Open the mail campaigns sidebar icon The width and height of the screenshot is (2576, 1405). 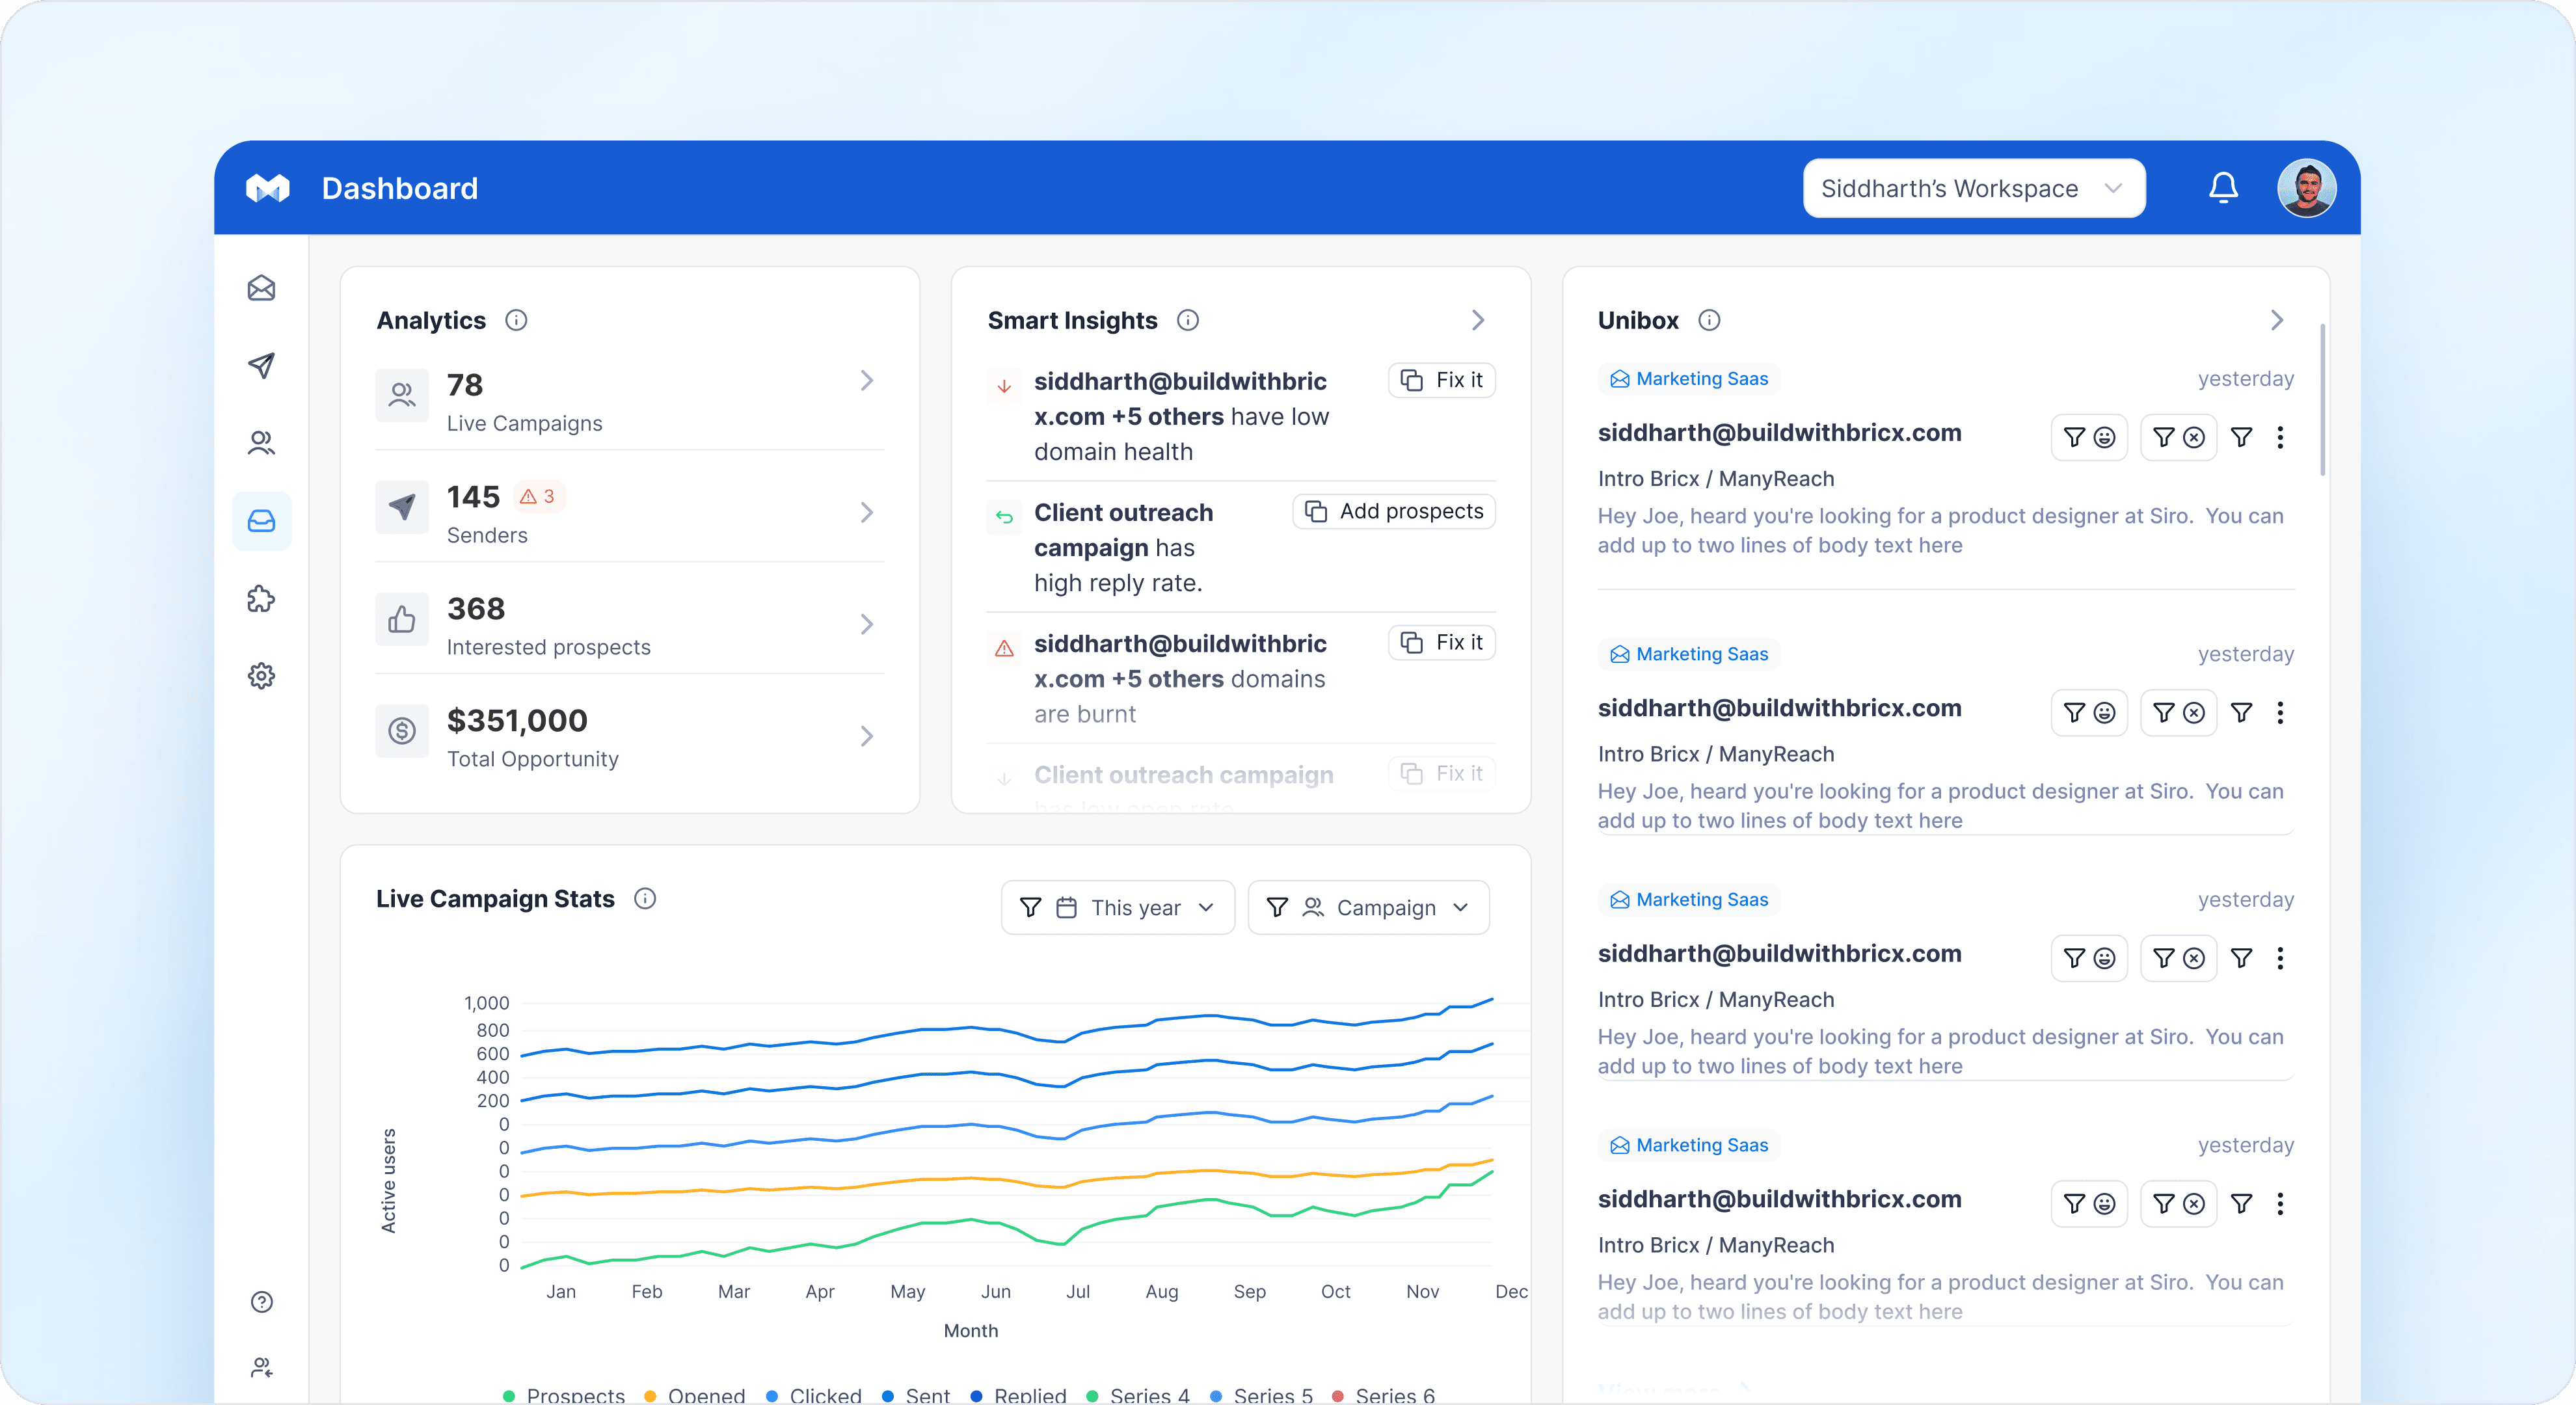point(261,288)
